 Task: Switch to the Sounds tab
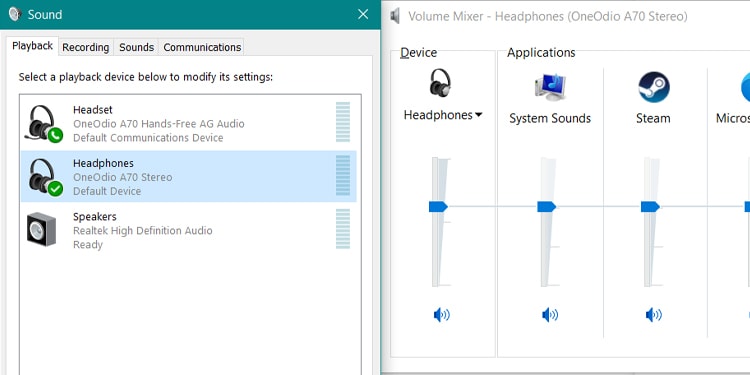(x=136, y=47)
